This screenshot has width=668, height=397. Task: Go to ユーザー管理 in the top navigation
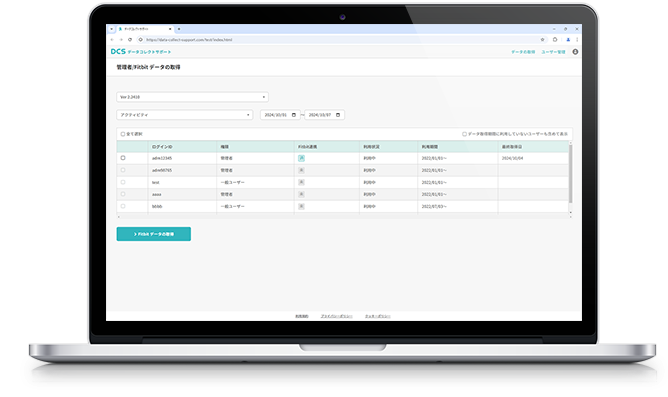click(x=553, y=52)
